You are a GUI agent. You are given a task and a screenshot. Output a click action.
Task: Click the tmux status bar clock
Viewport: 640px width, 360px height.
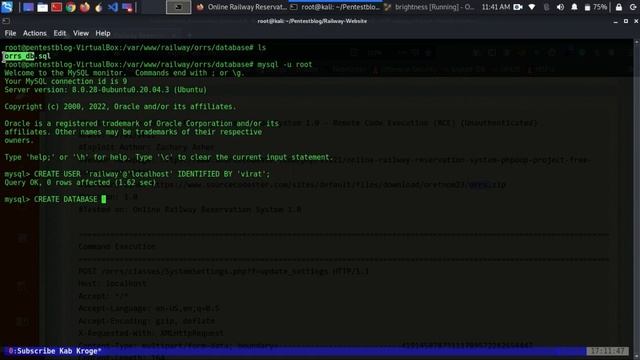point(607,351)
